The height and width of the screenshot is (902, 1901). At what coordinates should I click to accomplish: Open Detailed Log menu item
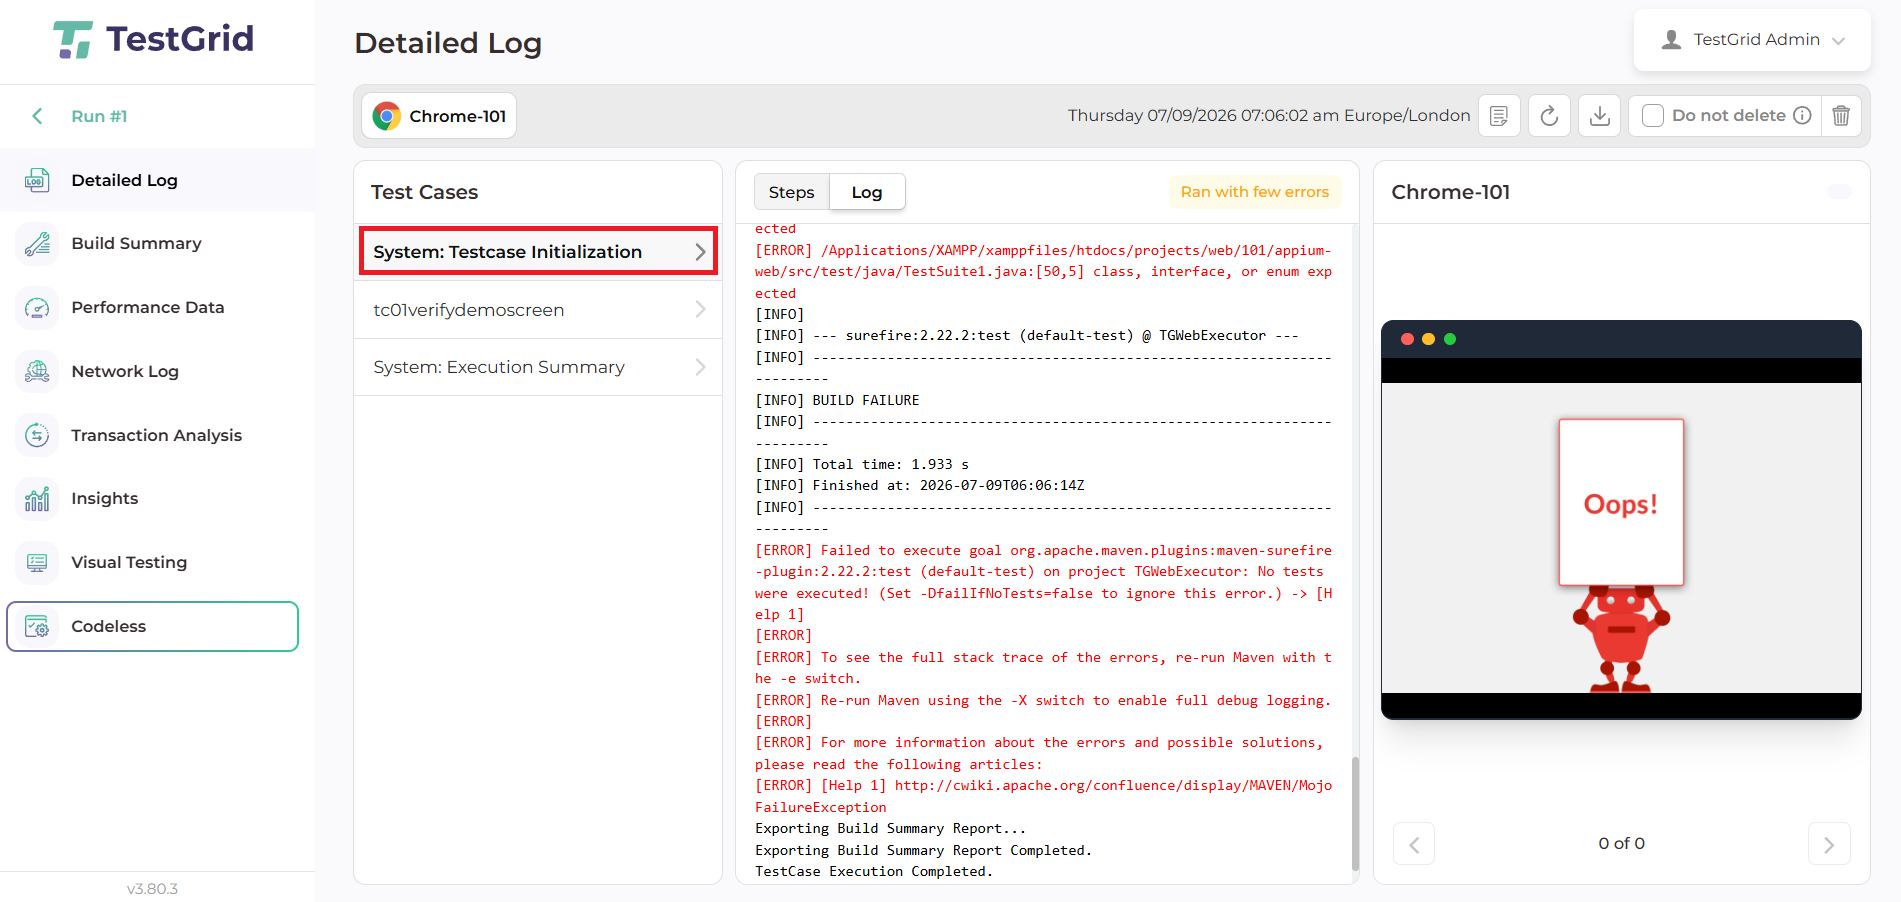coord(157,180)
